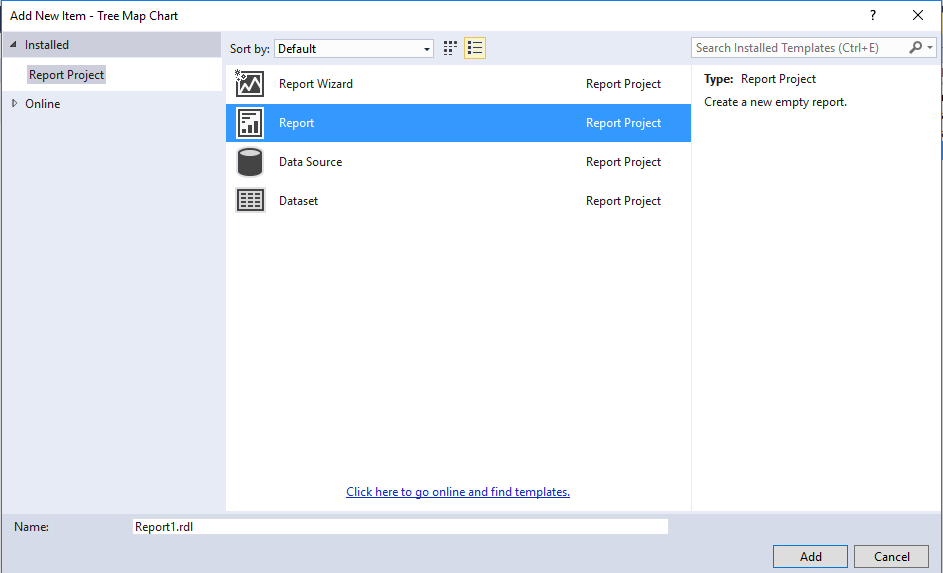The image size is (943, 573).
Task: Click Report Project type in Dataset row
Action: (623, 201)
